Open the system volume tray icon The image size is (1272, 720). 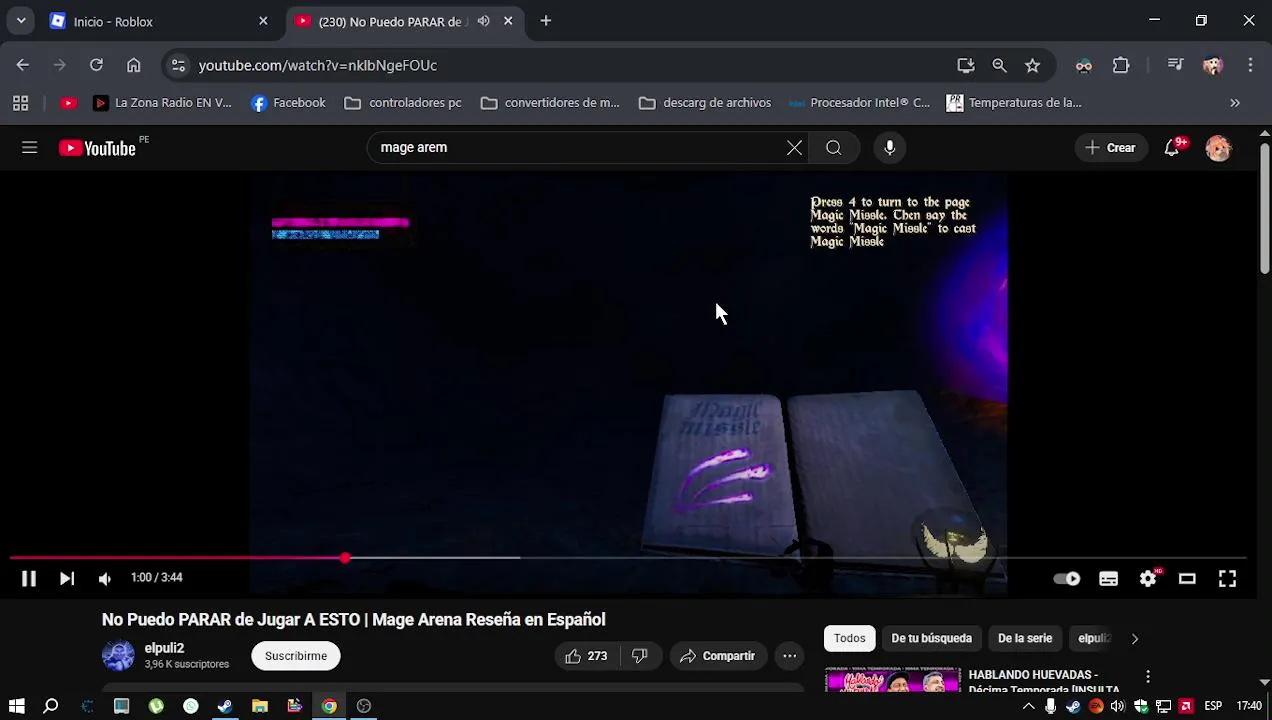point(1117,706)
